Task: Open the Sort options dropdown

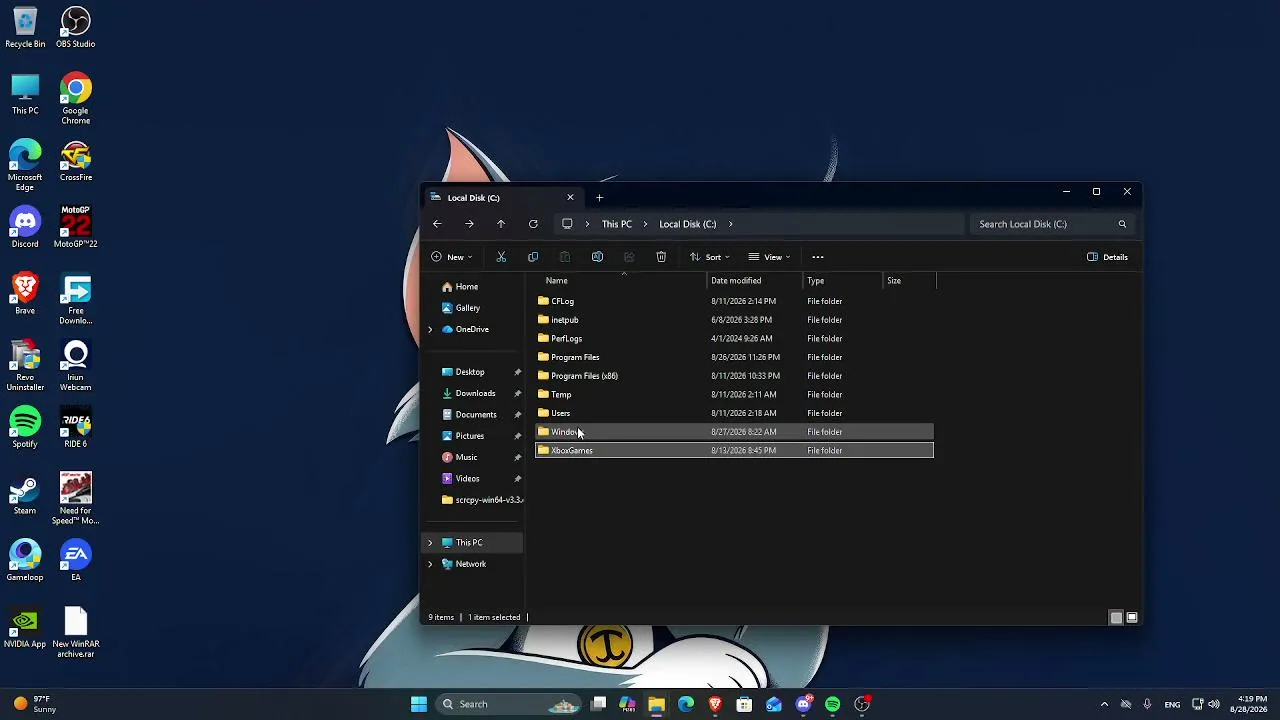Action: click(710, 257)
